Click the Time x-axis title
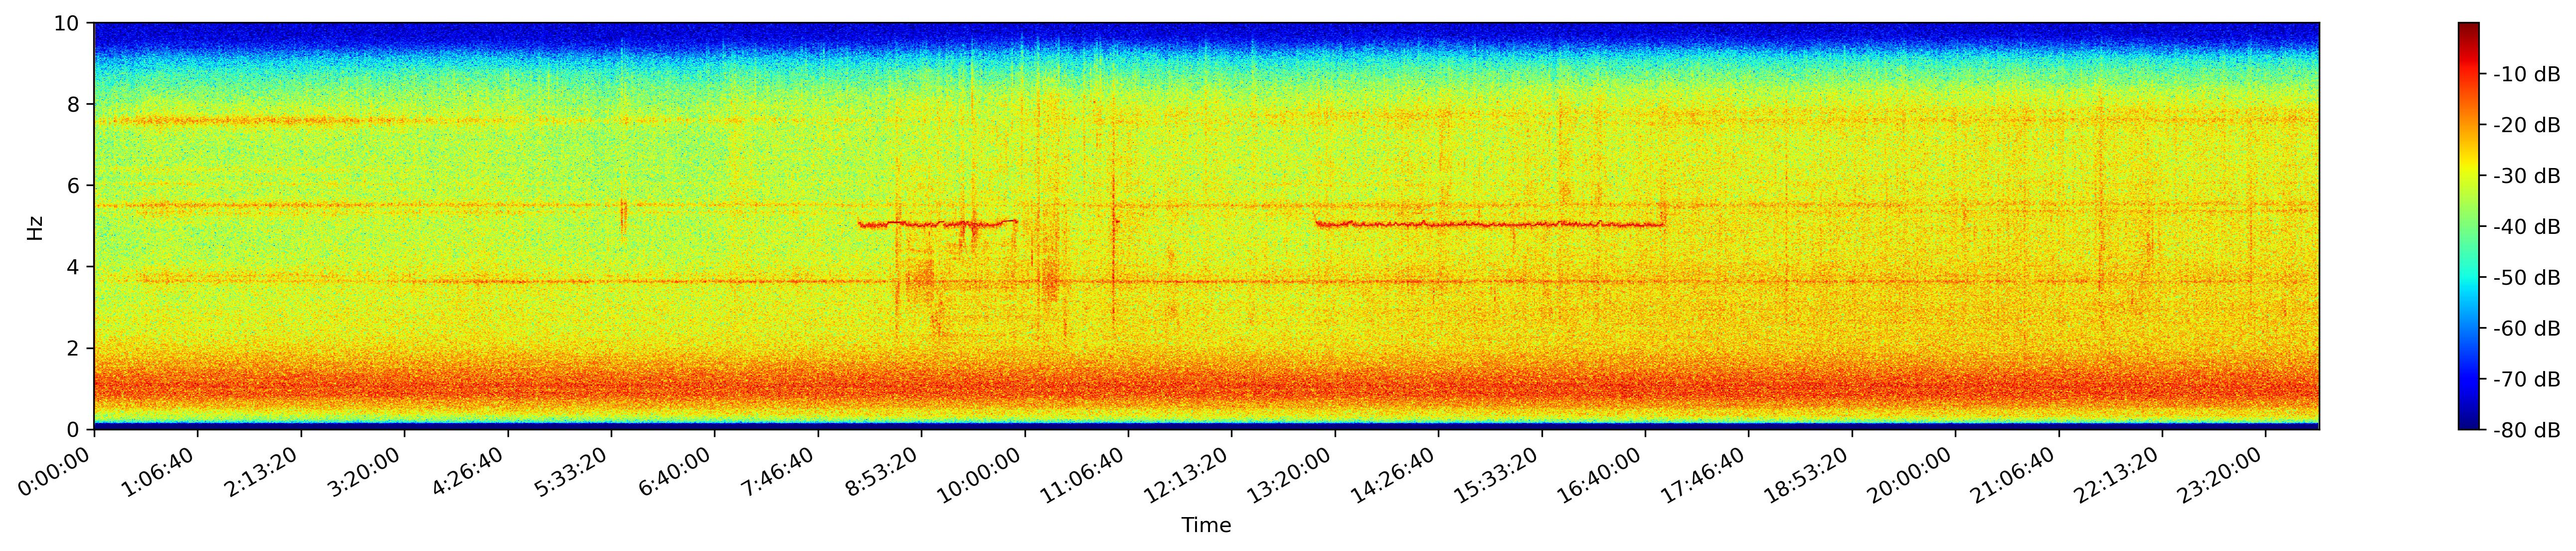This screenshot has width=2576, height=551. tap(1206, 525)
